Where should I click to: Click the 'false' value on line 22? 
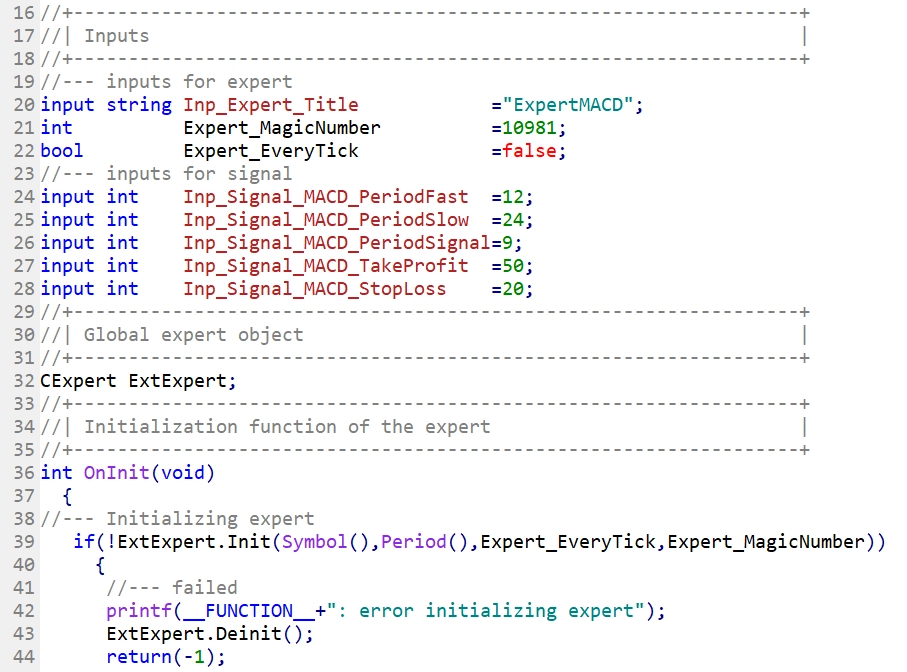click(529, 151)
